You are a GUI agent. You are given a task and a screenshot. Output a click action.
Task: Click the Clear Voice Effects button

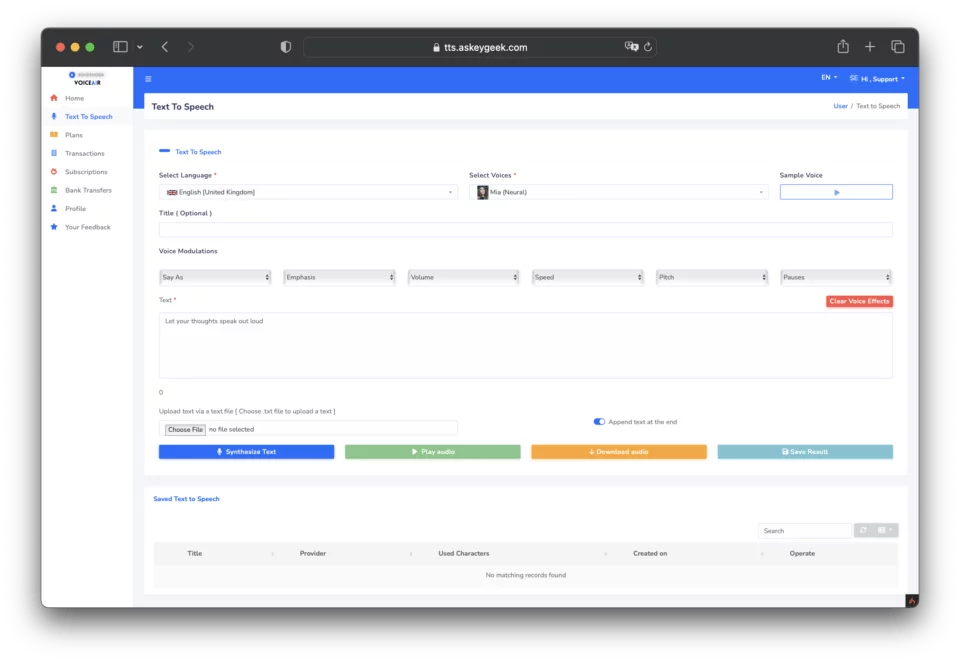click(x=858, y=301)
